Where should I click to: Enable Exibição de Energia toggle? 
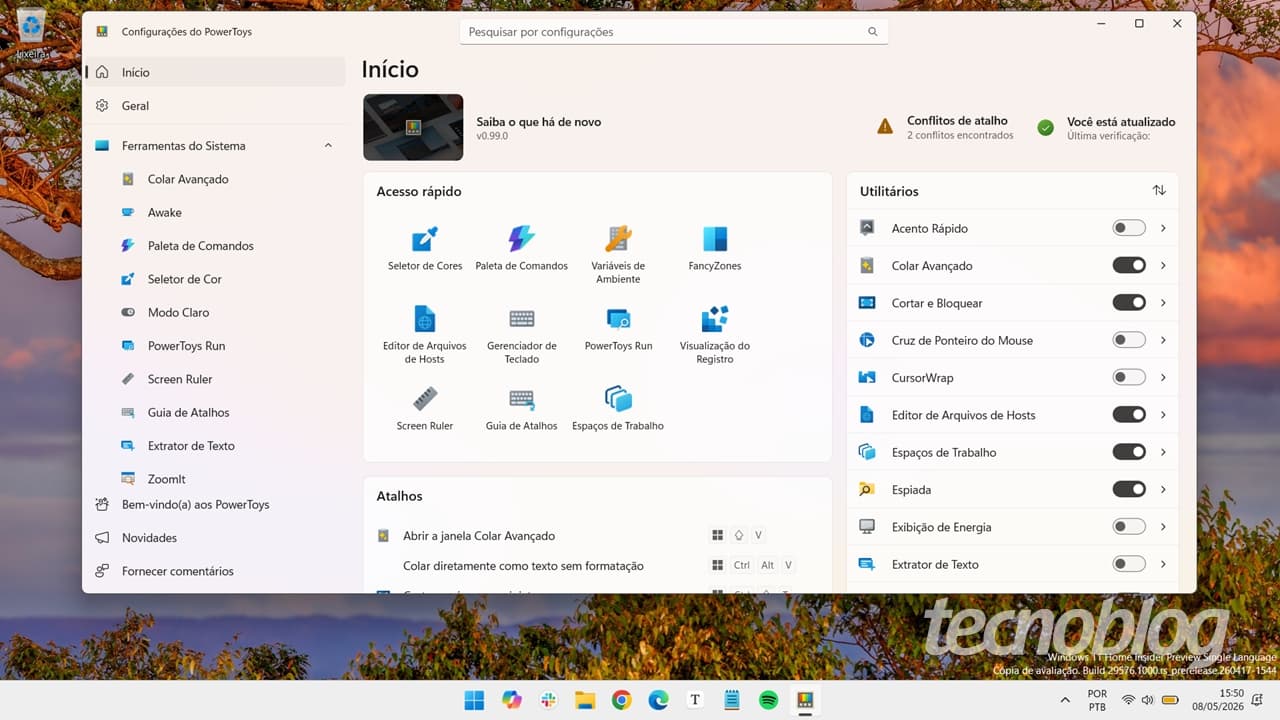click(x=1129, y=527)
